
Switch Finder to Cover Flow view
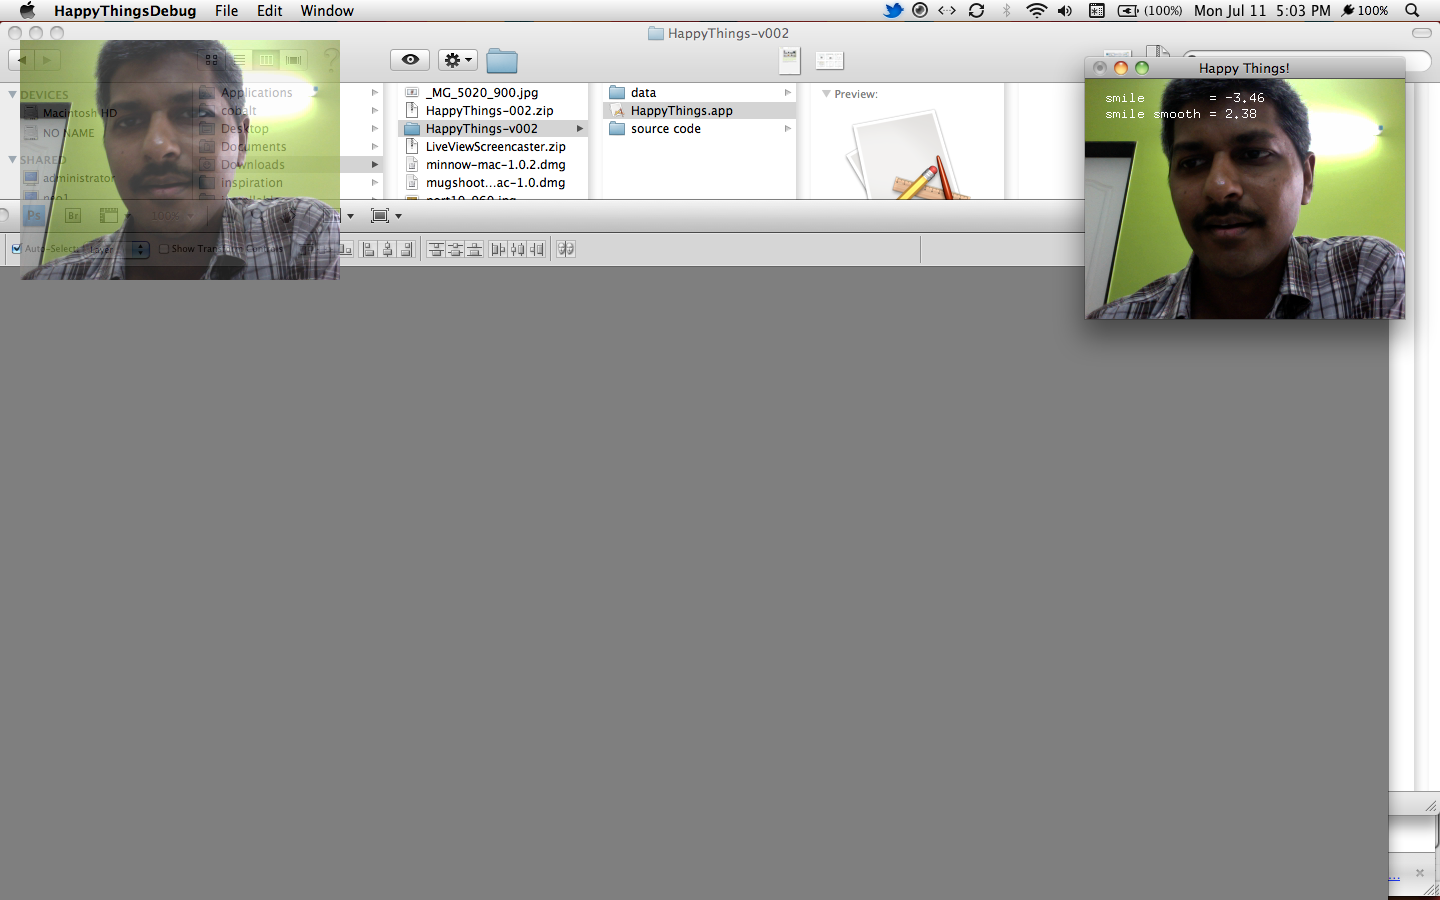293,60
